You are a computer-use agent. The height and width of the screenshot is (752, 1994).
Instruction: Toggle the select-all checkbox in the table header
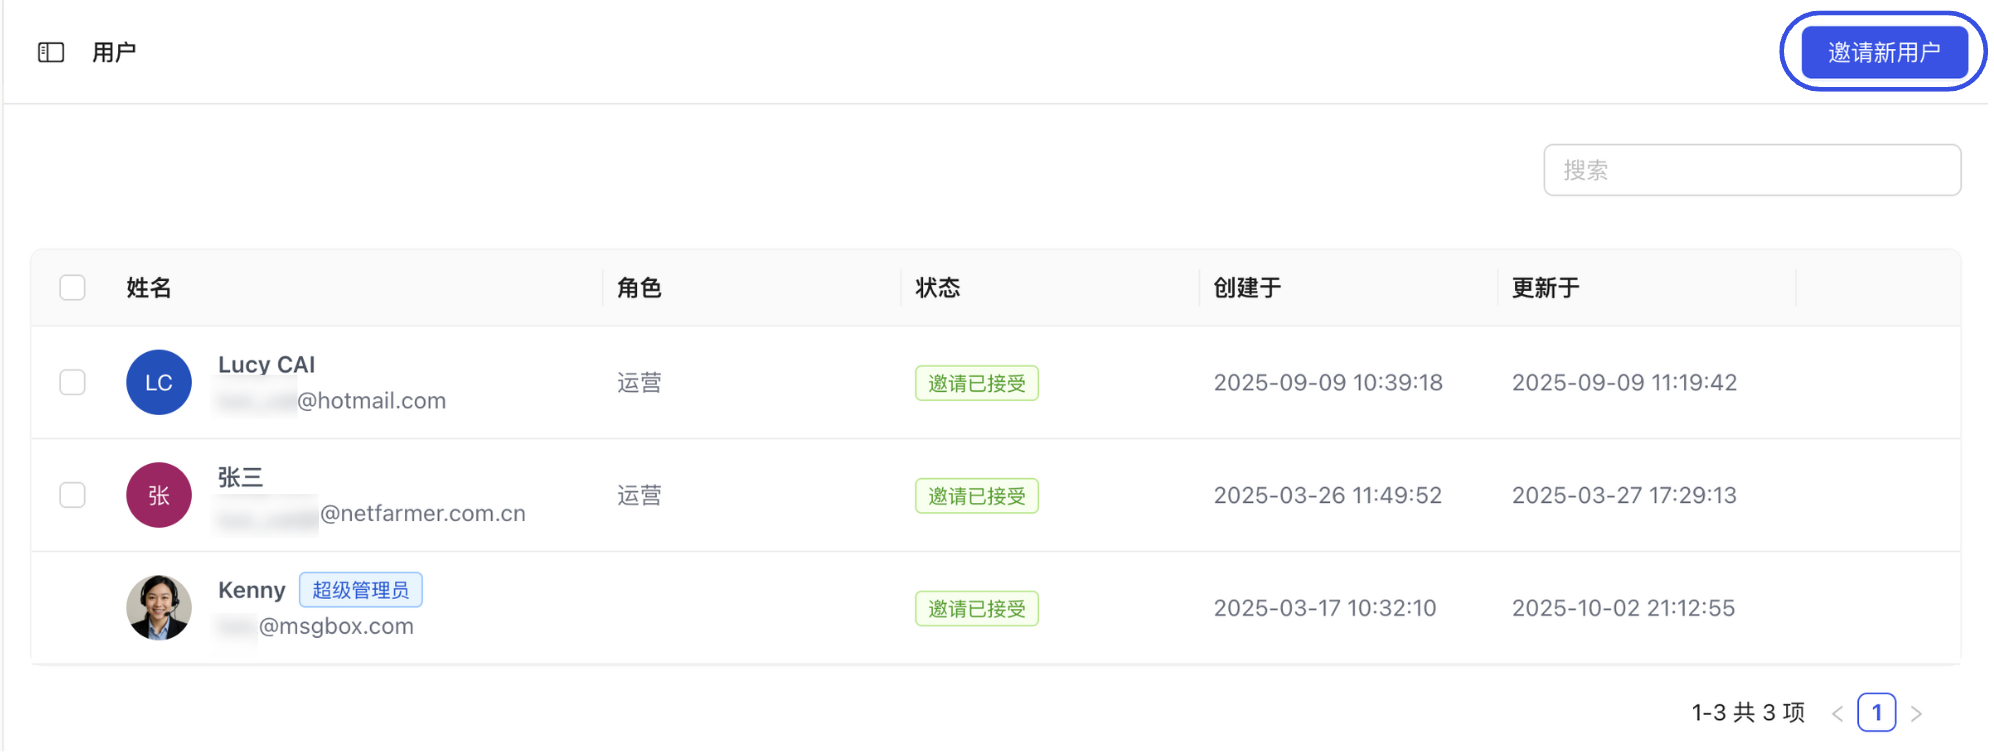72,287
